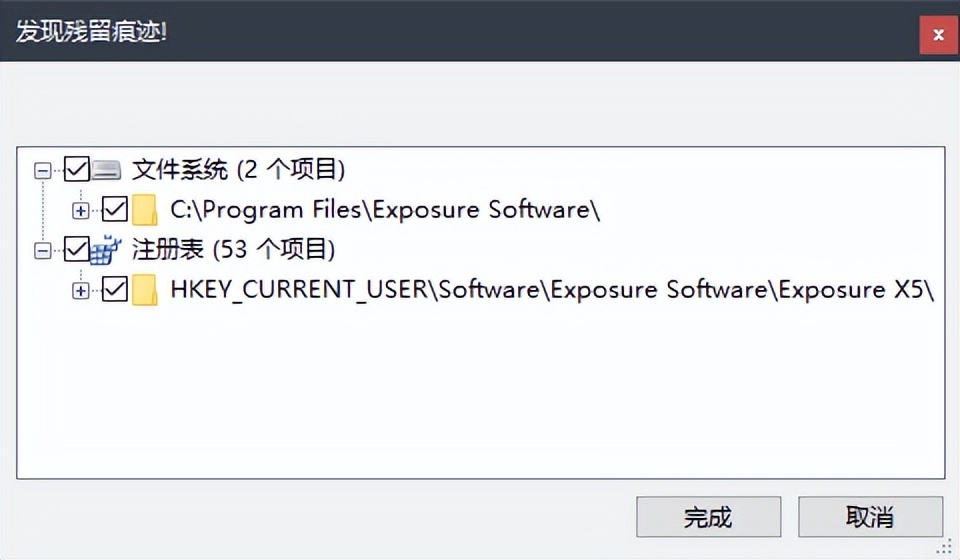Close the 发现残留痕迹 dialog

pos(938,35)
